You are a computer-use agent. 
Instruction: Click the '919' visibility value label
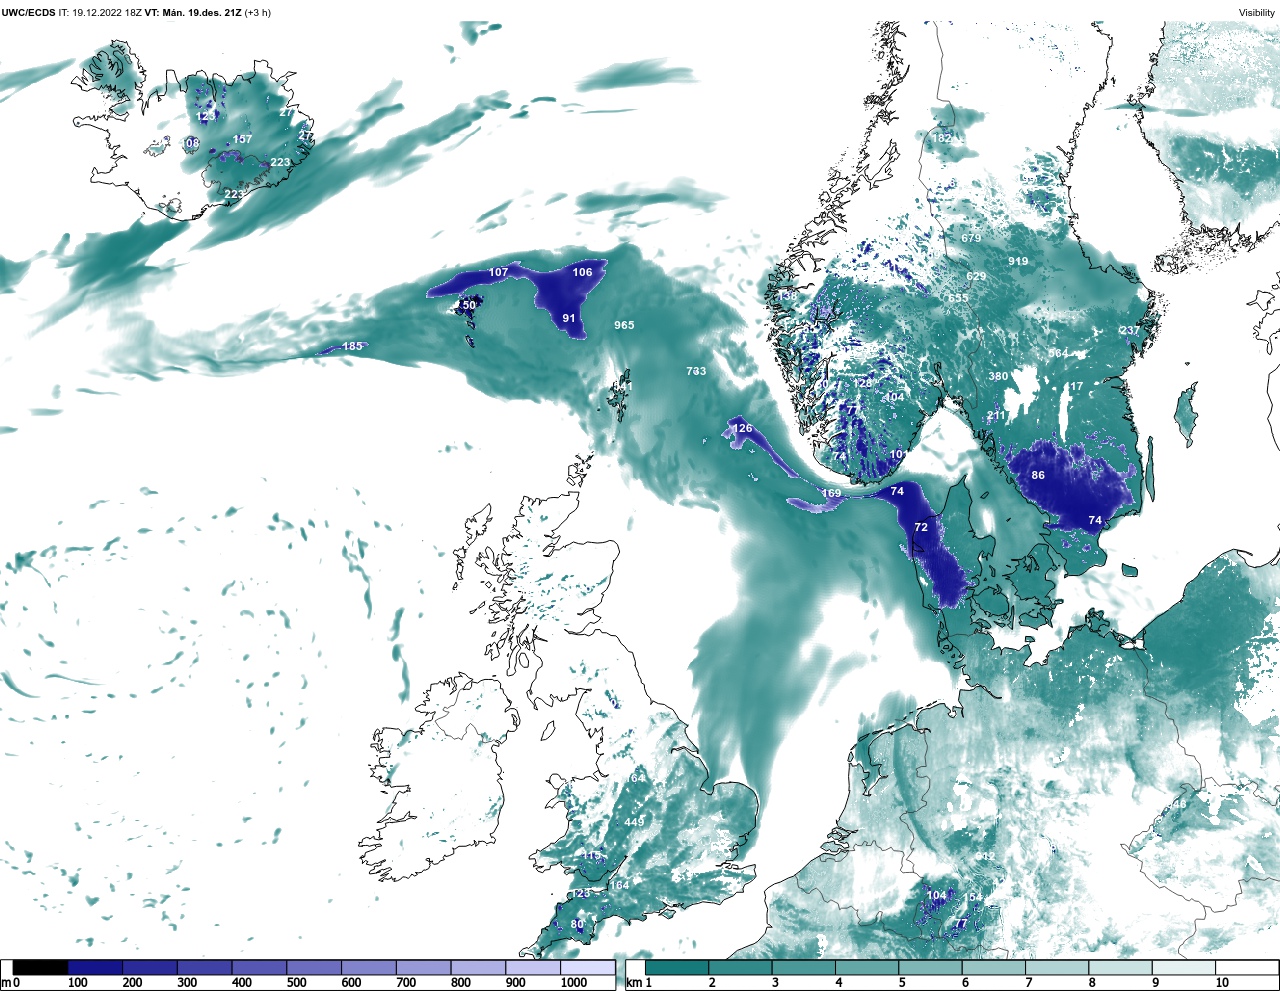click(1018, 261)
